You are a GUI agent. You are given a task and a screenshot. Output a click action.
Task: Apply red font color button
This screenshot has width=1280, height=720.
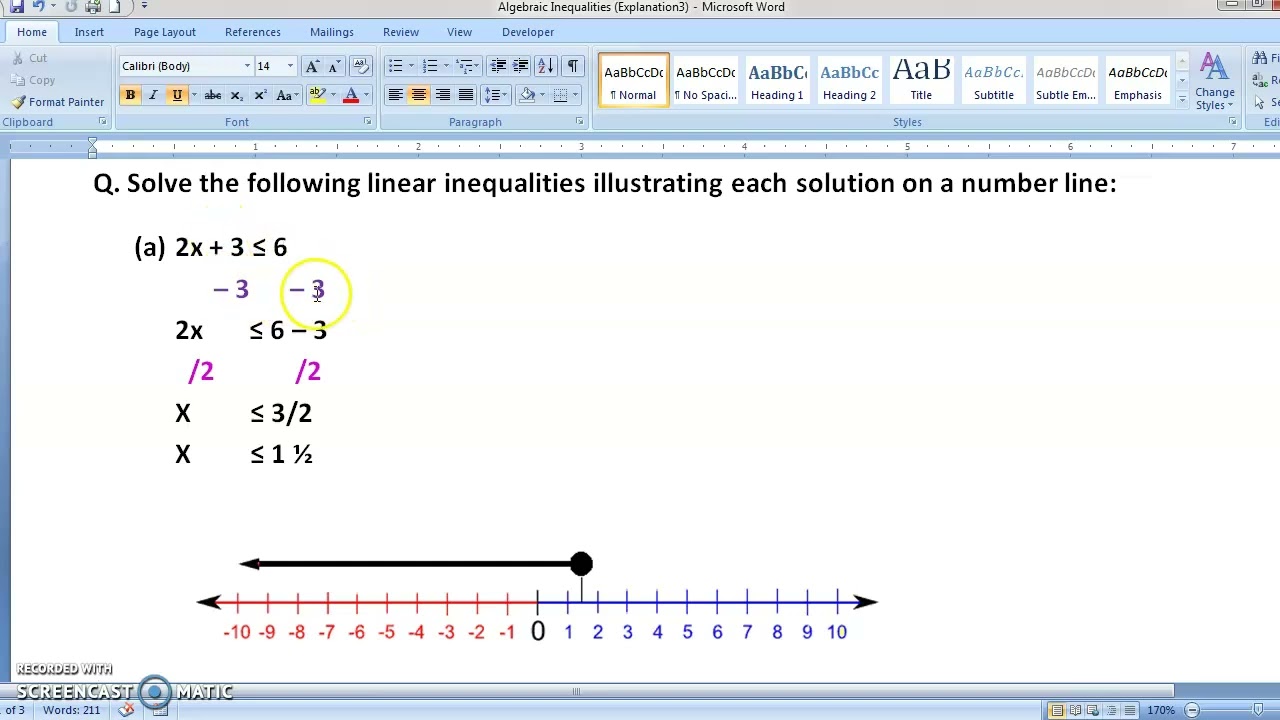(x=351, y=95)
